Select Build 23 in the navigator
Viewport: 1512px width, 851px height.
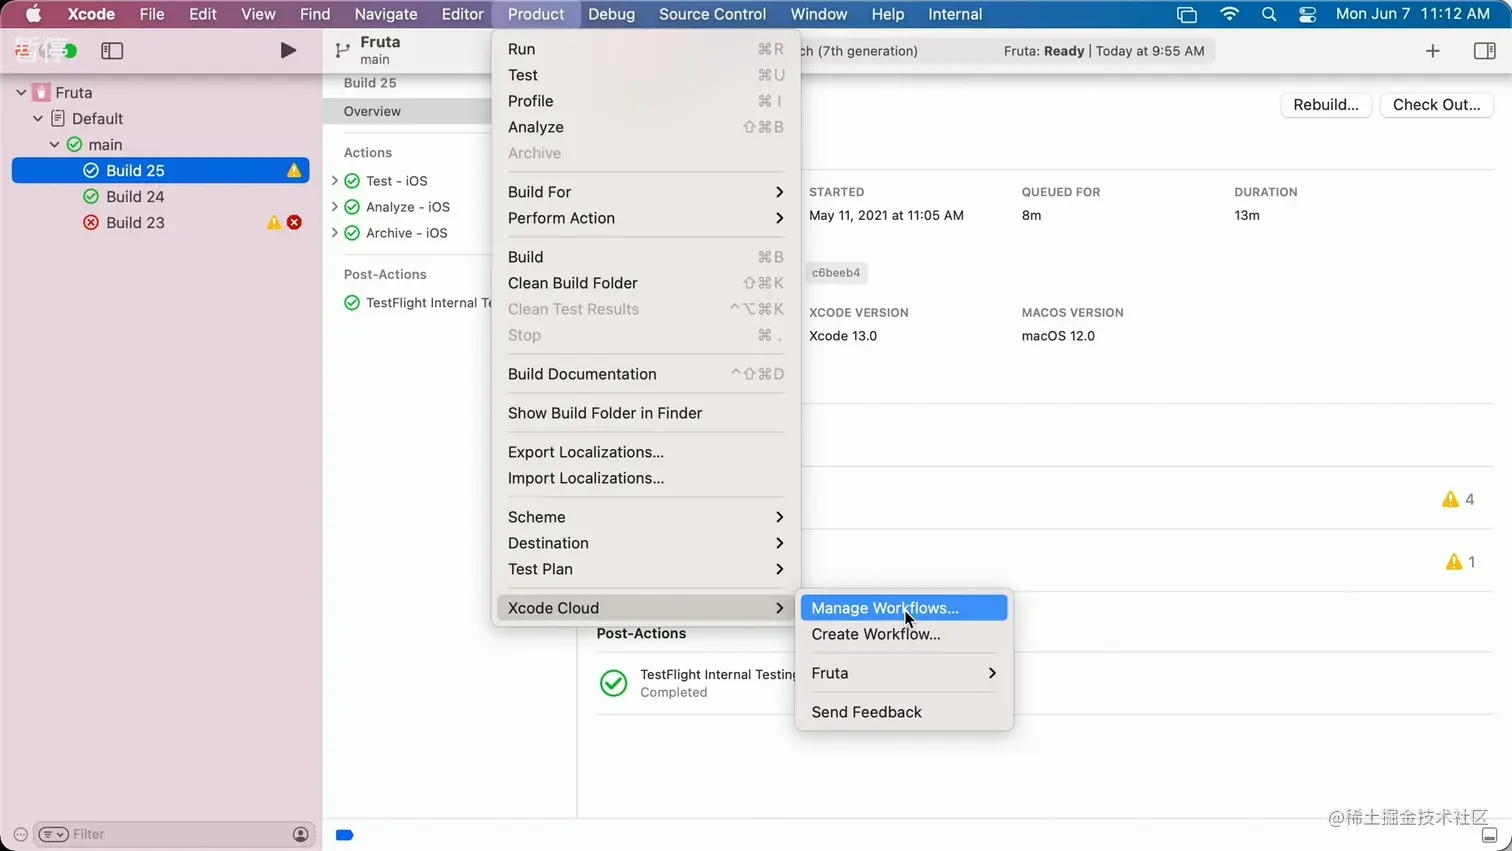[x=160, y=222]
